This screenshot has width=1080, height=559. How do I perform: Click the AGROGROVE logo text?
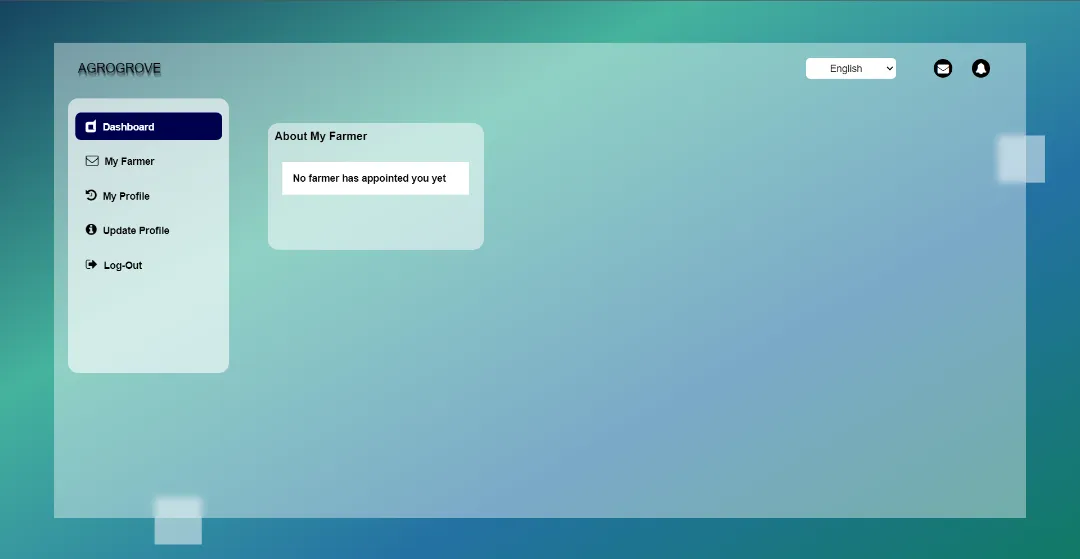click(119, 68)
